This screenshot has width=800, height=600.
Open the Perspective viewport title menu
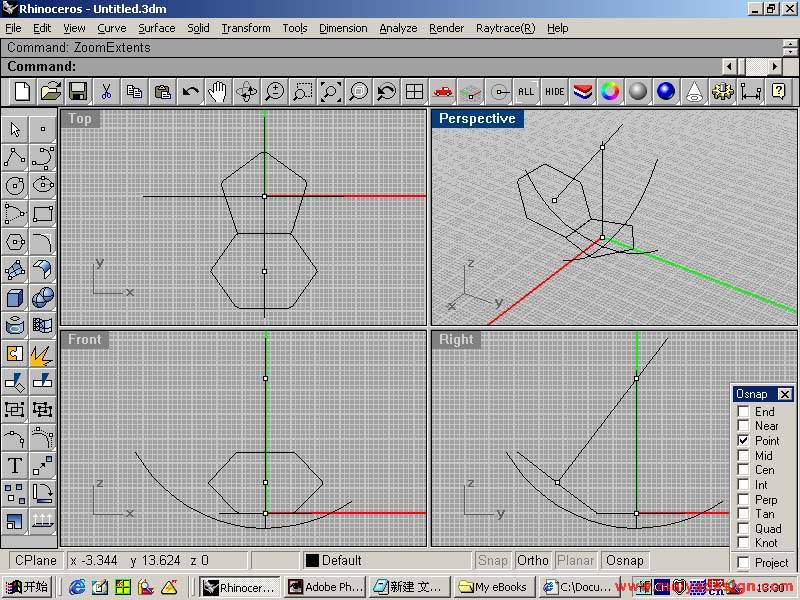coord(477,119)
